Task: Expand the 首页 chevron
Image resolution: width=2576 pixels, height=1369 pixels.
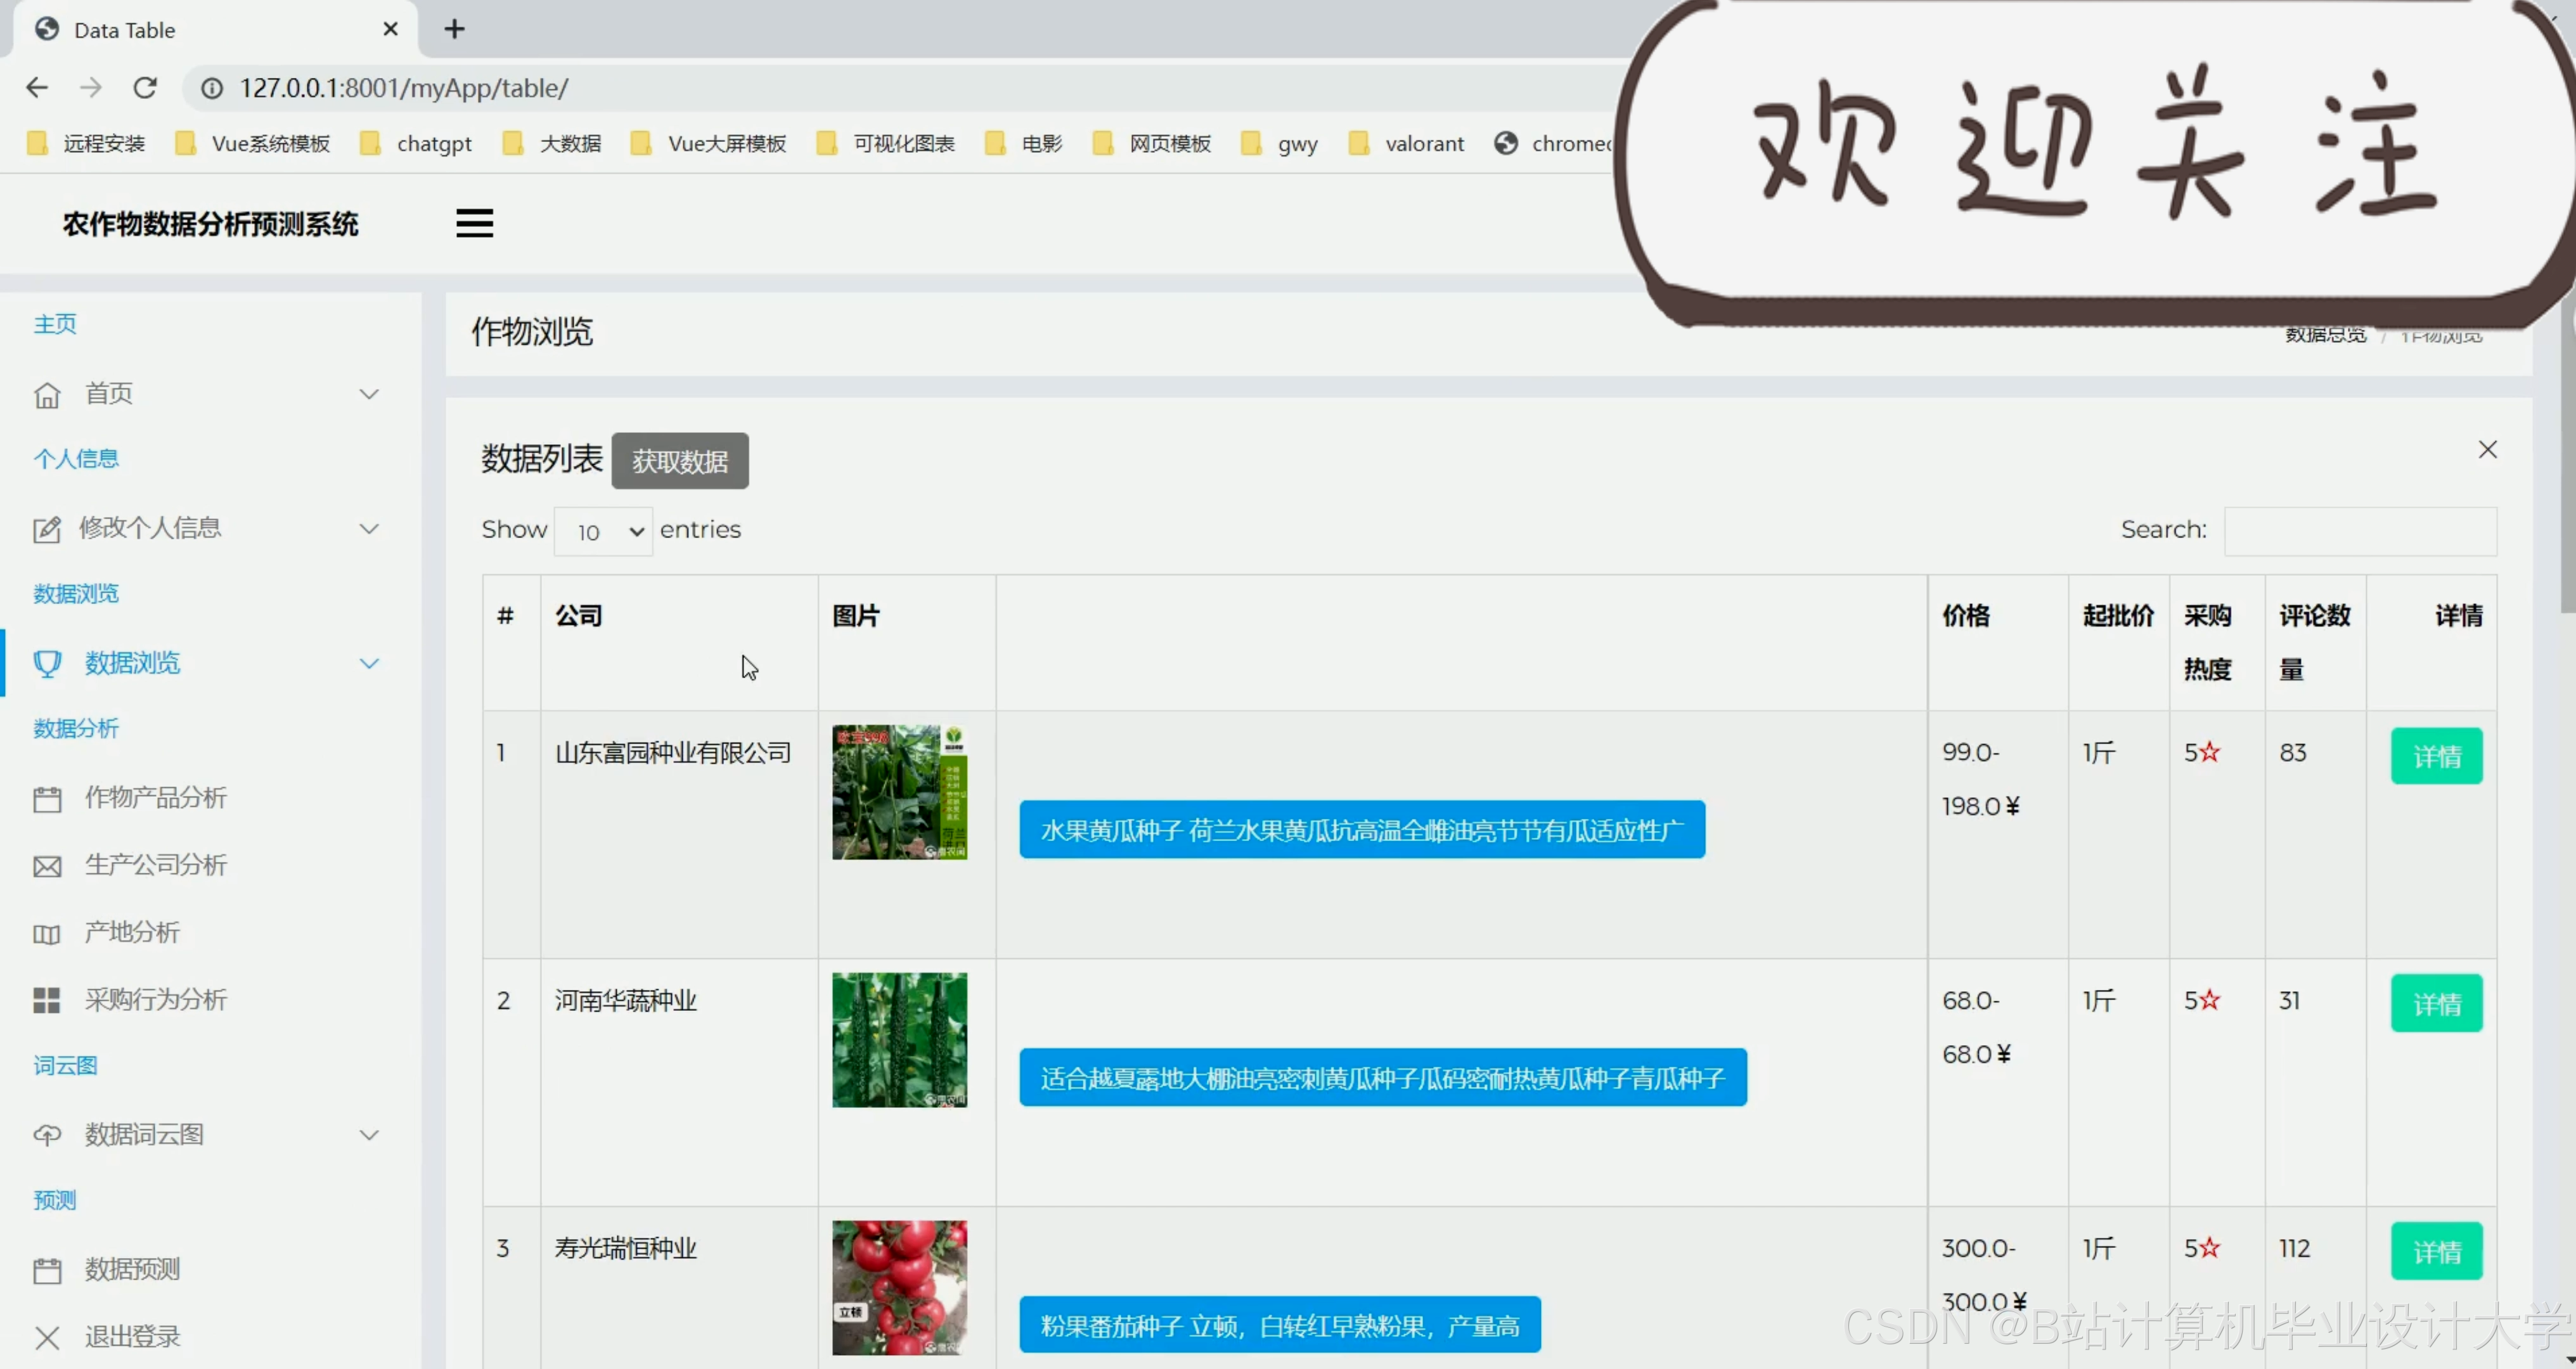Action: (x=369, y=394)
